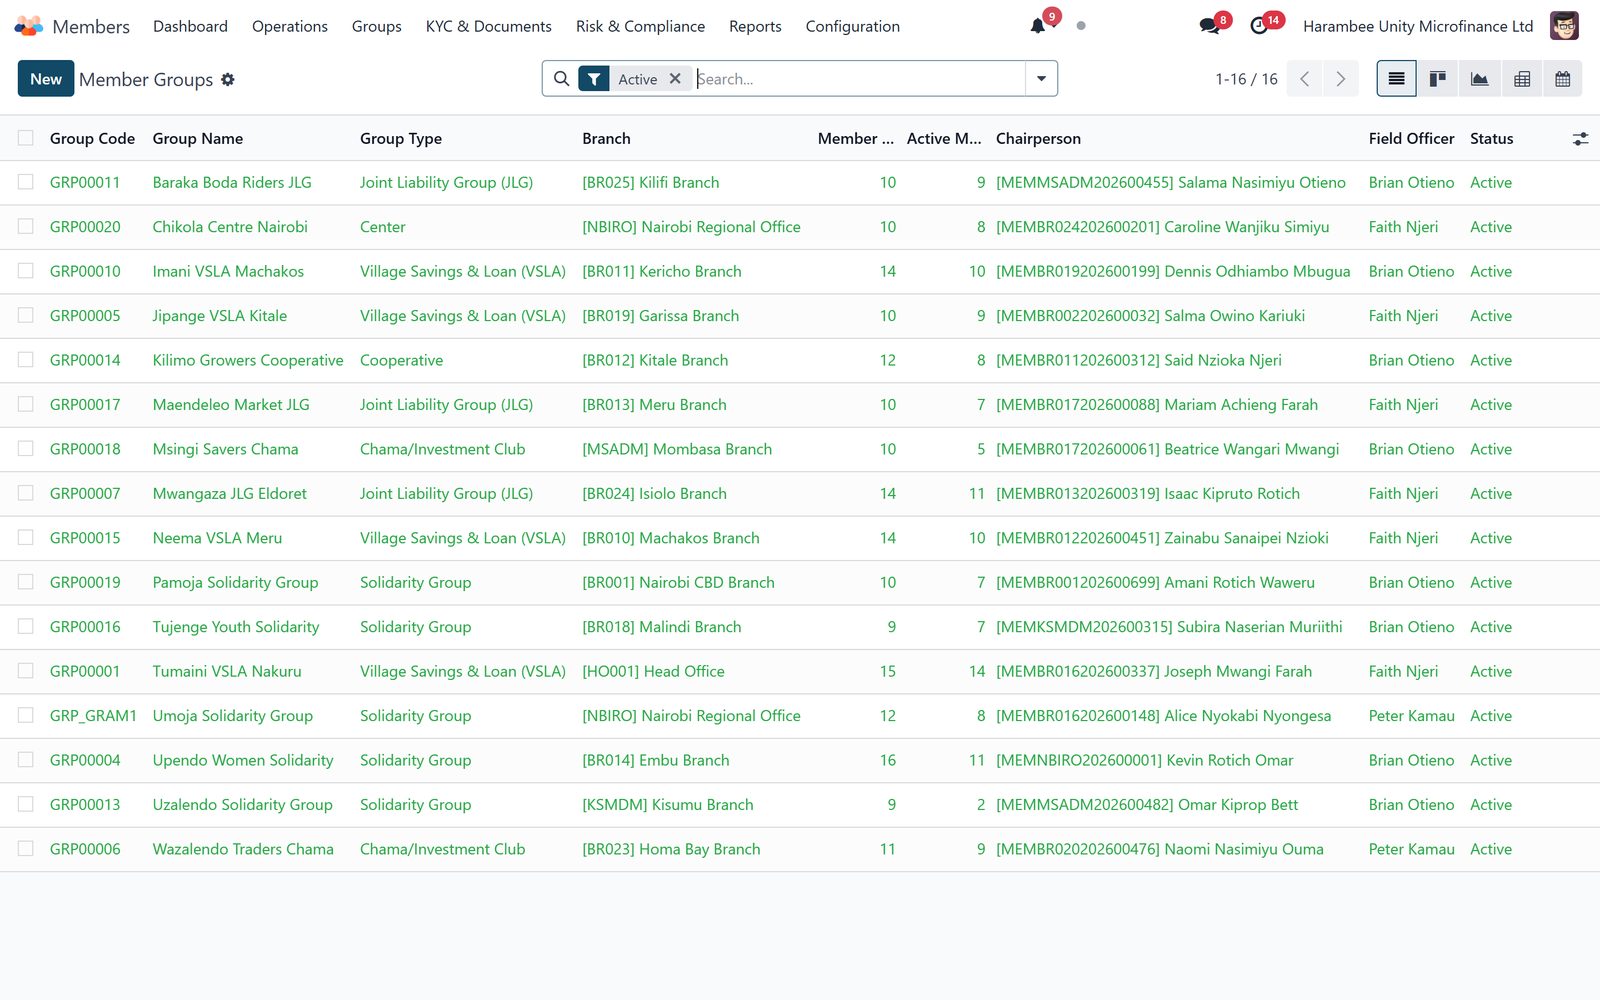Viewport: 1600px width, 1000px height.
Task: Remove the Active filter tag
Action: (675, 79)
